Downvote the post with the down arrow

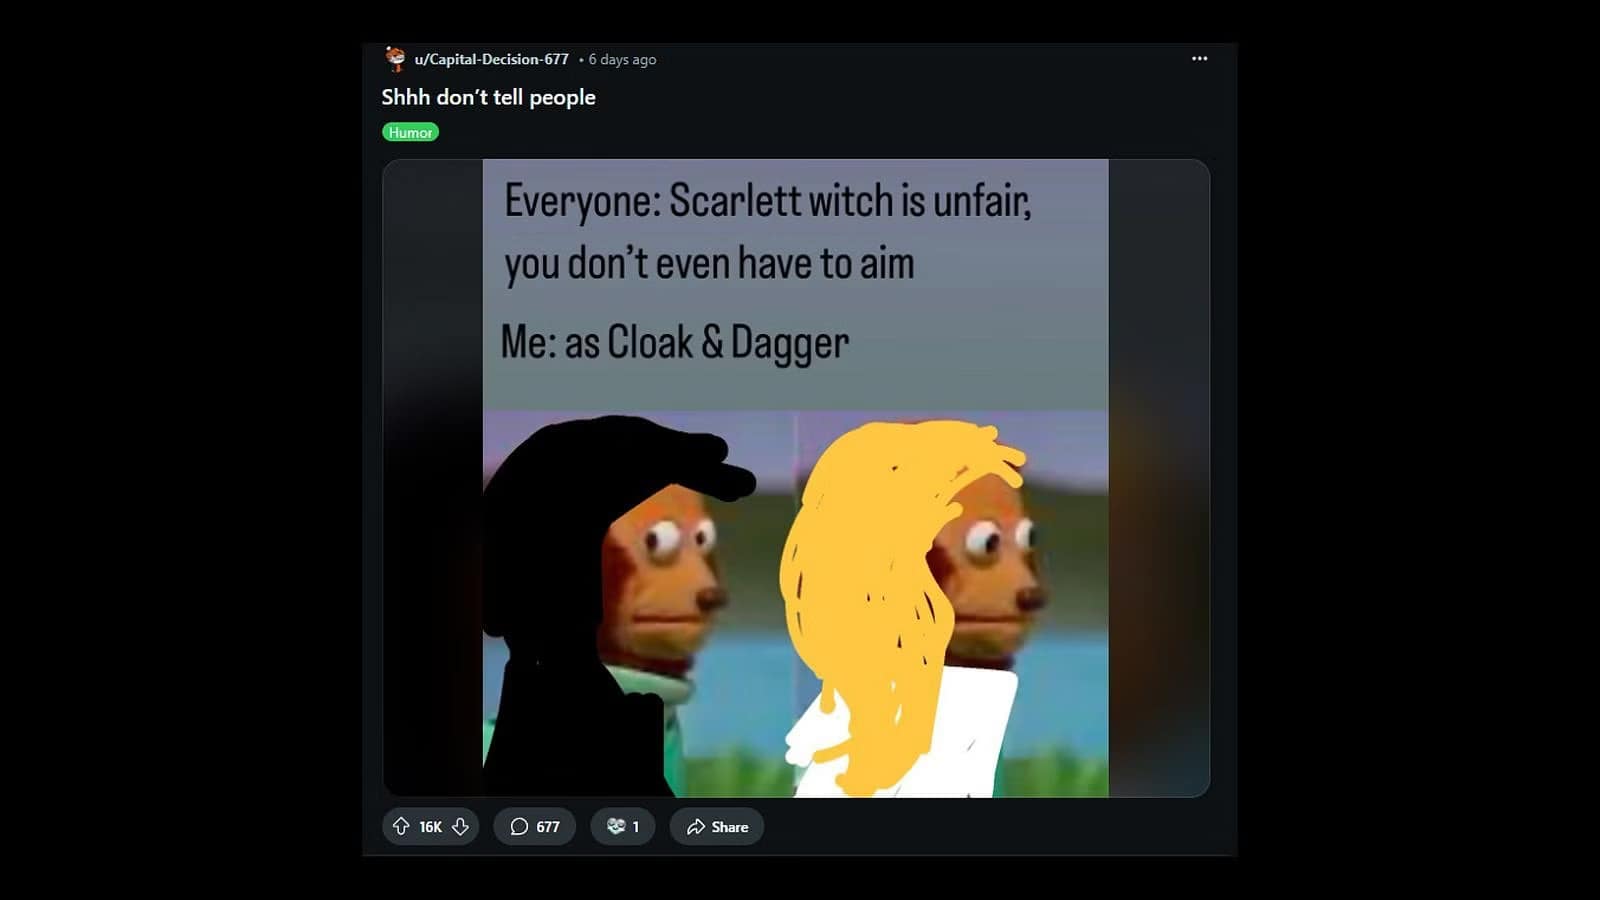[x=460, y=826]
